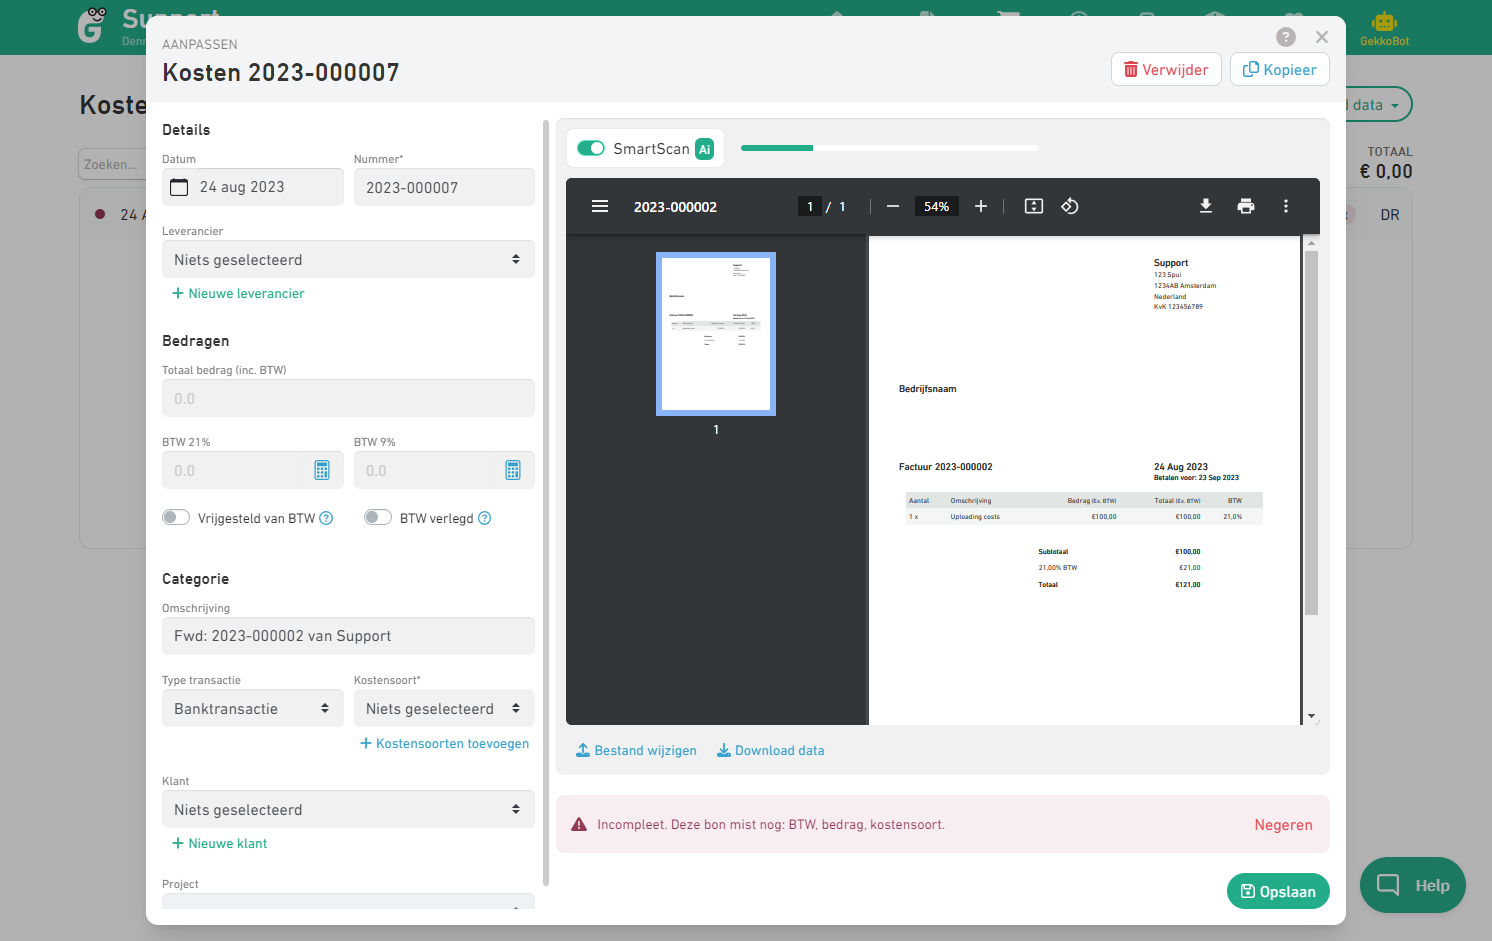Screen dimensions: 1492x941
Task: Click the Verwijder button
Action: click(x=1166, y=69)
